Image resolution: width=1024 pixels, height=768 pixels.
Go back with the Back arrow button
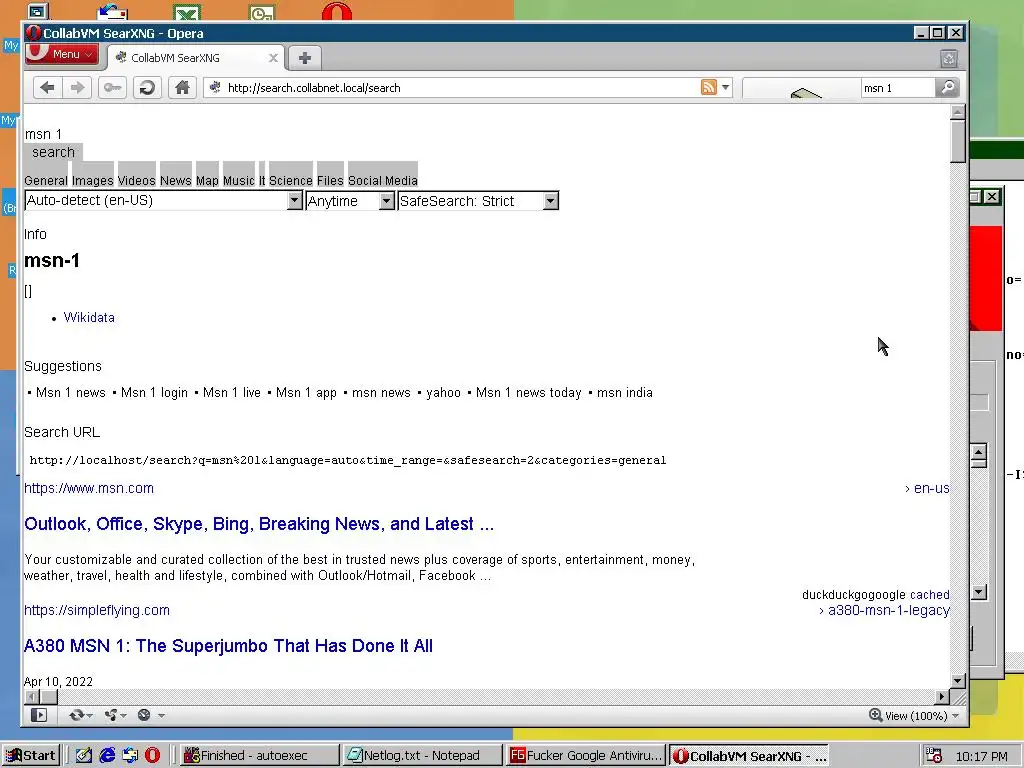tap(47, 88)
